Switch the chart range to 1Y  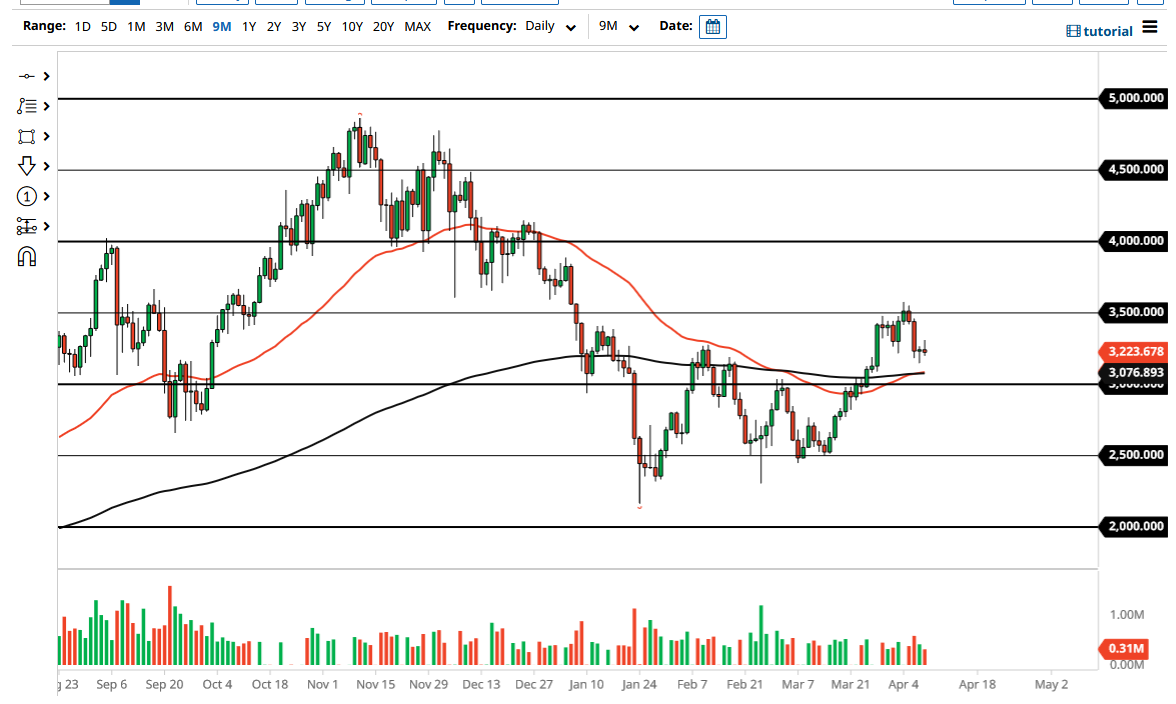(x=248, y=27)
